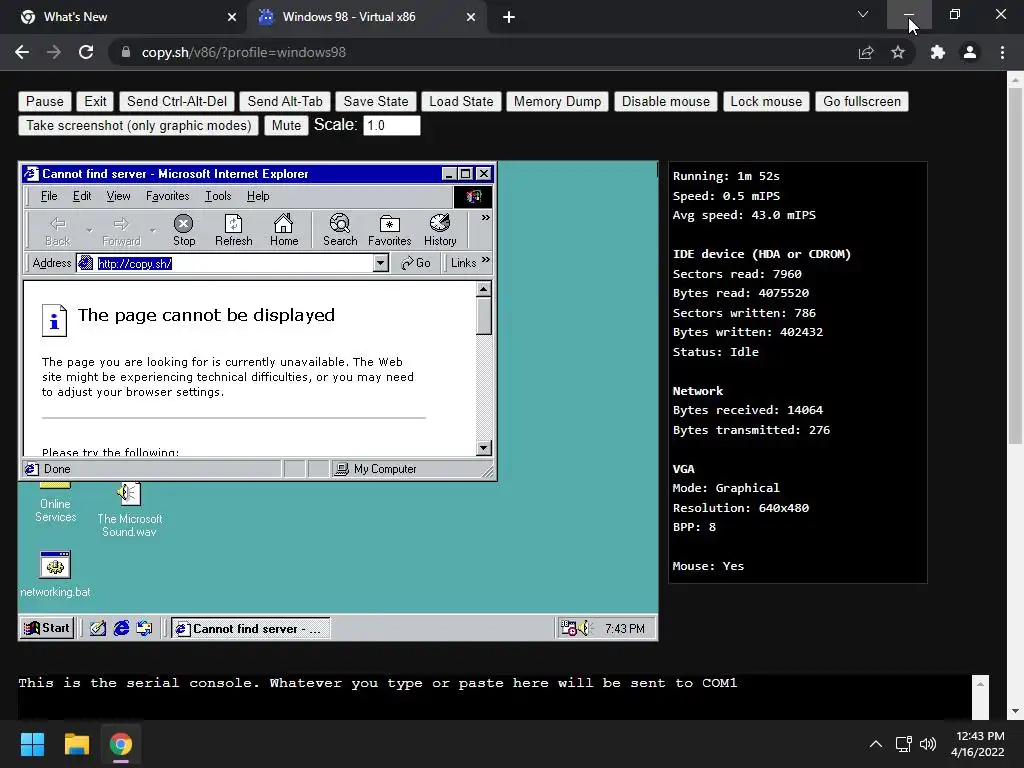1024x768 pixels.
Task: Toggle the Pause emulation button
Action: pos(44,101)
